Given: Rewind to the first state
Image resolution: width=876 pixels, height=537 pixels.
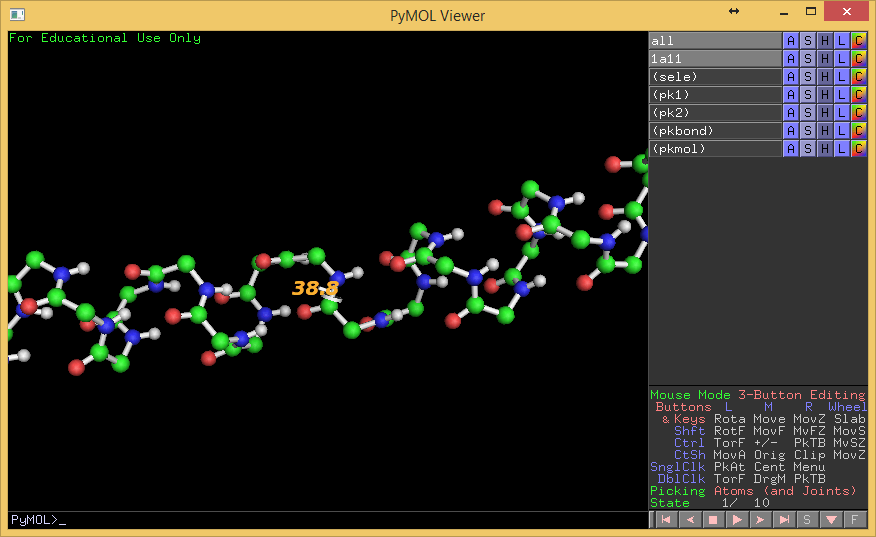Looking at the screenshot, I should [x=665, y=520].
